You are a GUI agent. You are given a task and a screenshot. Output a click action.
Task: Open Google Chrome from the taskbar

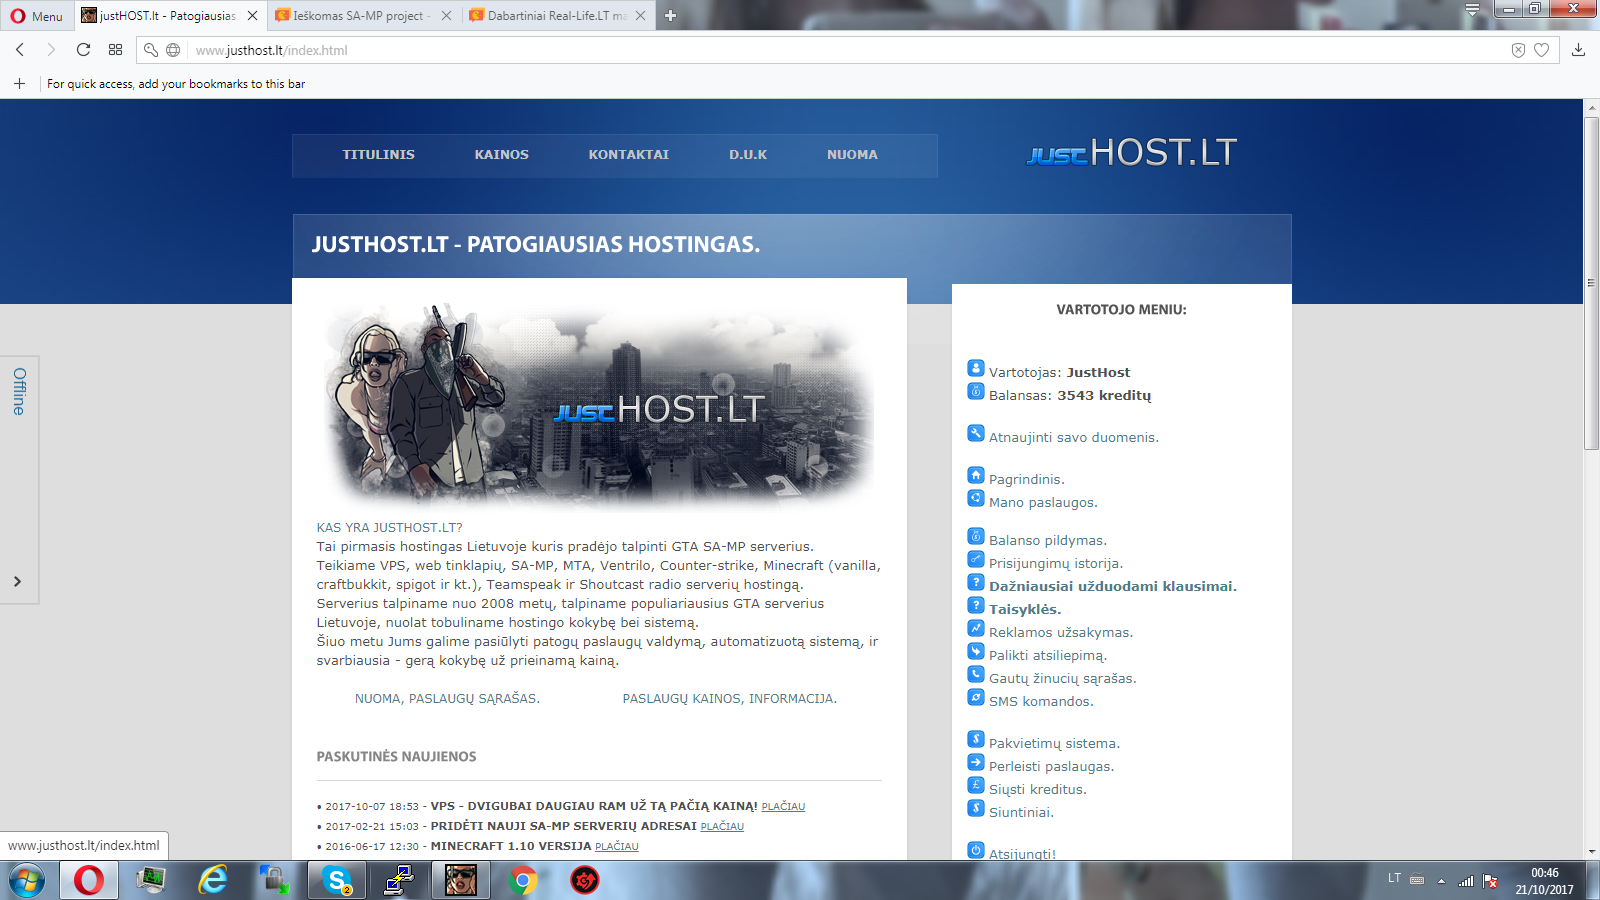(522, 881)
